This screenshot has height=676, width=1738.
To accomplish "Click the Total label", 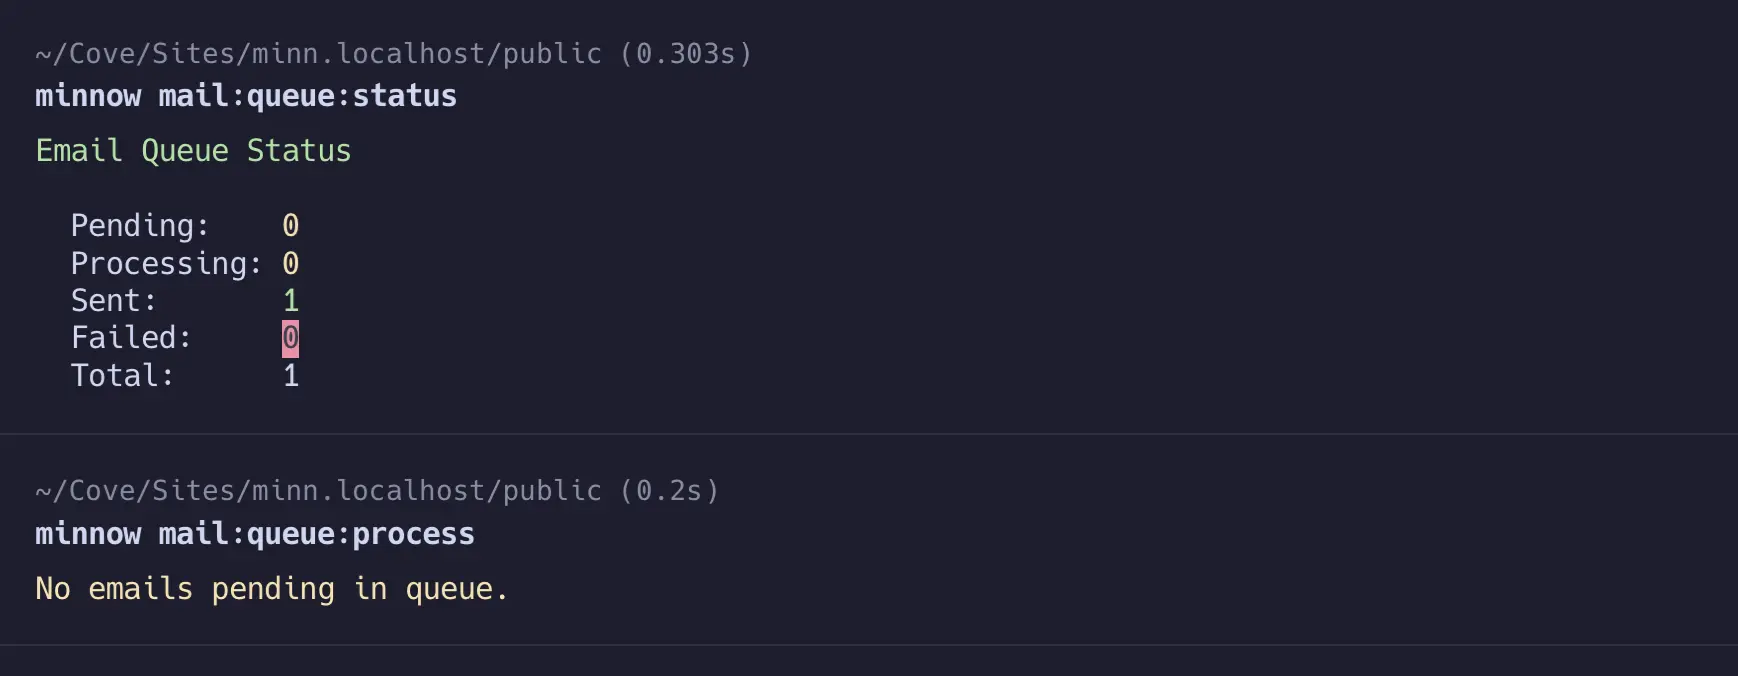I will [x=122, y=376].
